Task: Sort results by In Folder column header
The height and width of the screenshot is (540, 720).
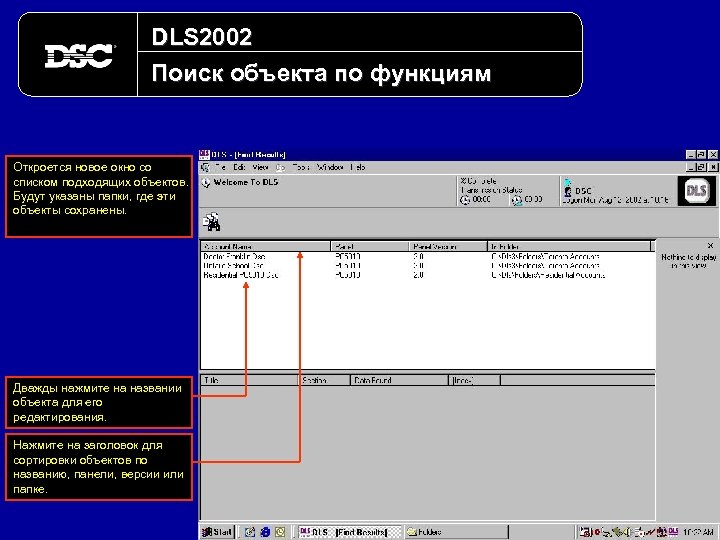Action: pyautogui.click(x=569, y=247)
